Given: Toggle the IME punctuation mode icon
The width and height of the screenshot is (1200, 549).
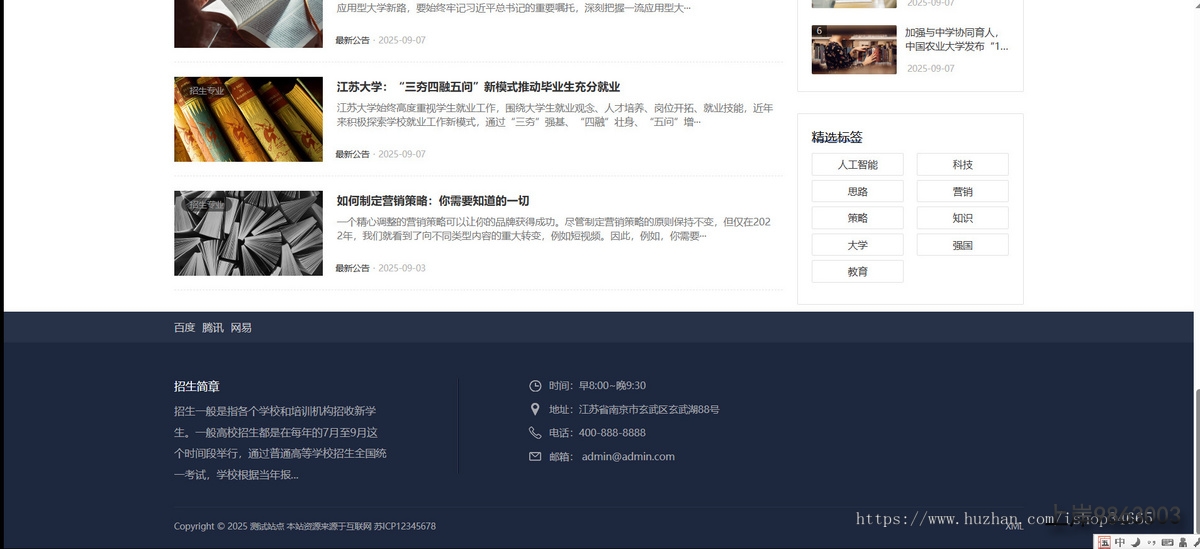Looking at the screenshot, I should pos(1150,542).
